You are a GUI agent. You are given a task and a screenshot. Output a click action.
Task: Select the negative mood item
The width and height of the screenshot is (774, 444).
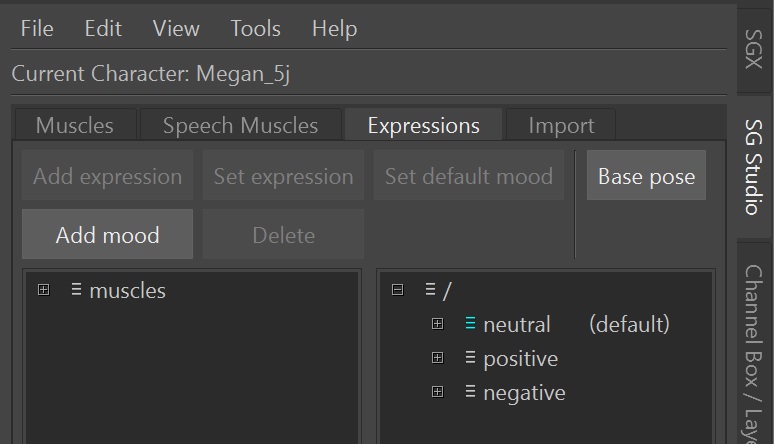pyautogui.click(x=524, y=393)
